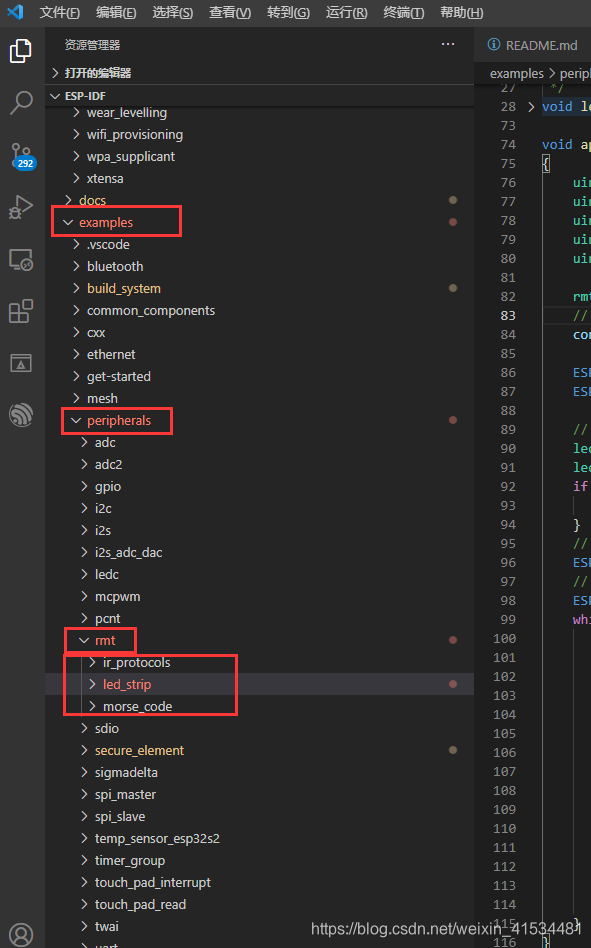591x948 pixels.
Task: Expand the adc folder
Action: point(260,443)
